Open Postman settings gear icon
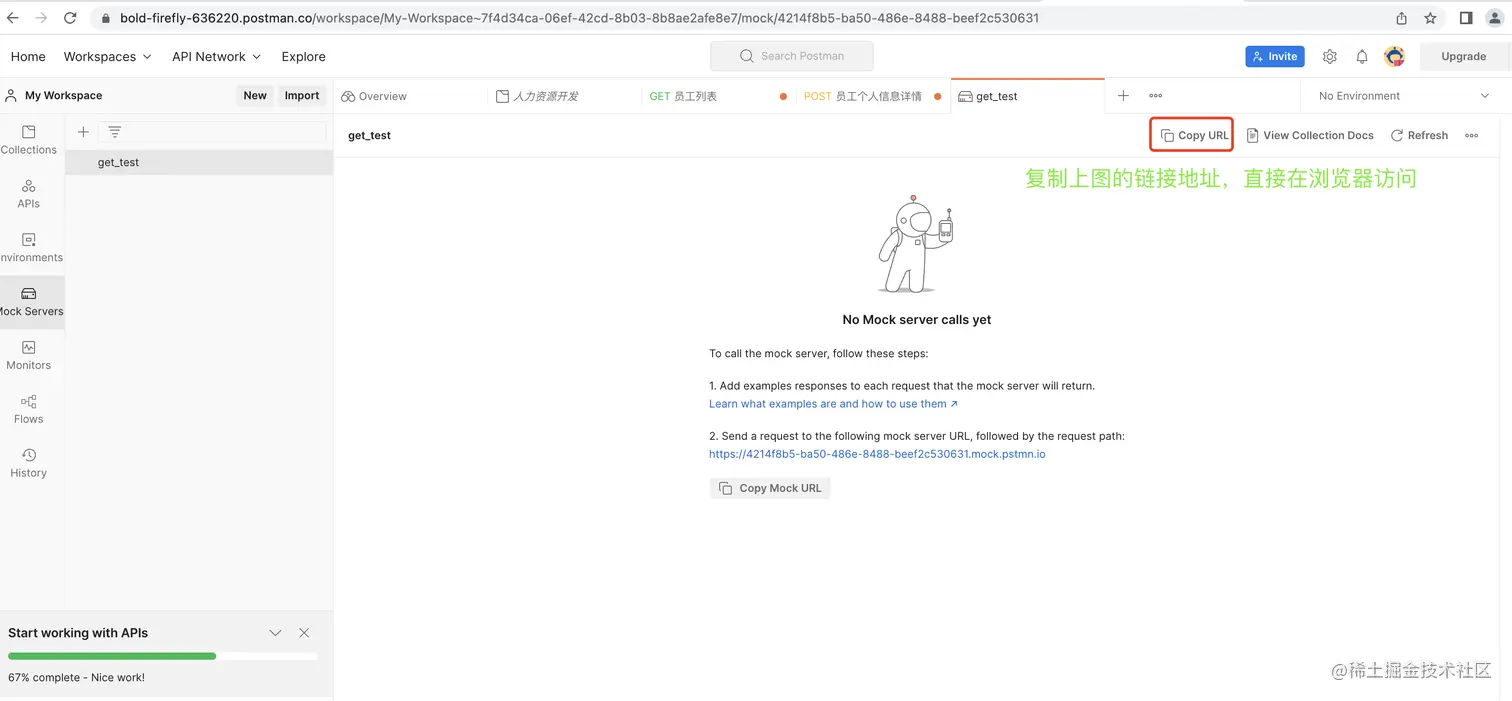 1329,57
